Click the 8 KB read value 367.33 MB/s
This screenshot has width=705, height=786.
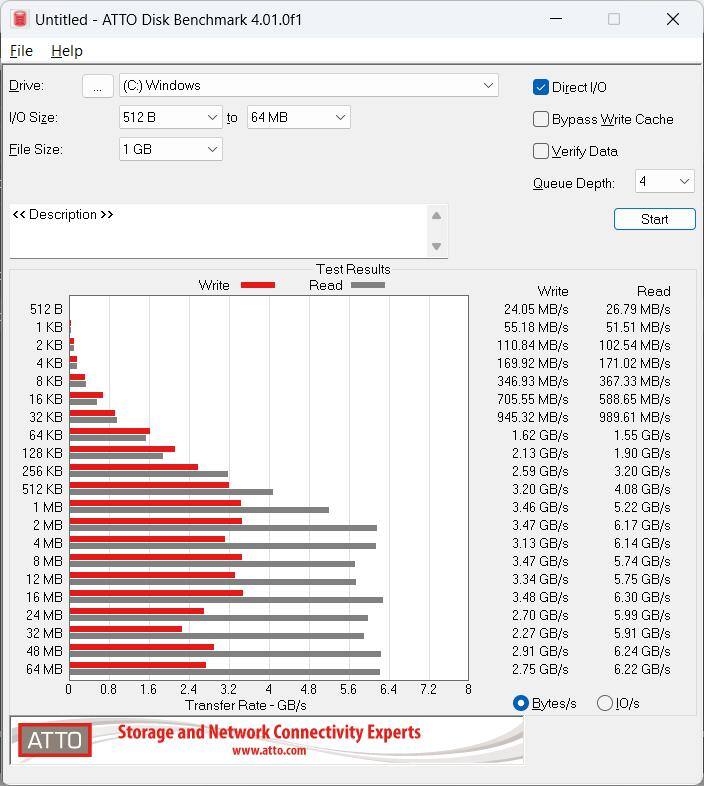point(634,381)
